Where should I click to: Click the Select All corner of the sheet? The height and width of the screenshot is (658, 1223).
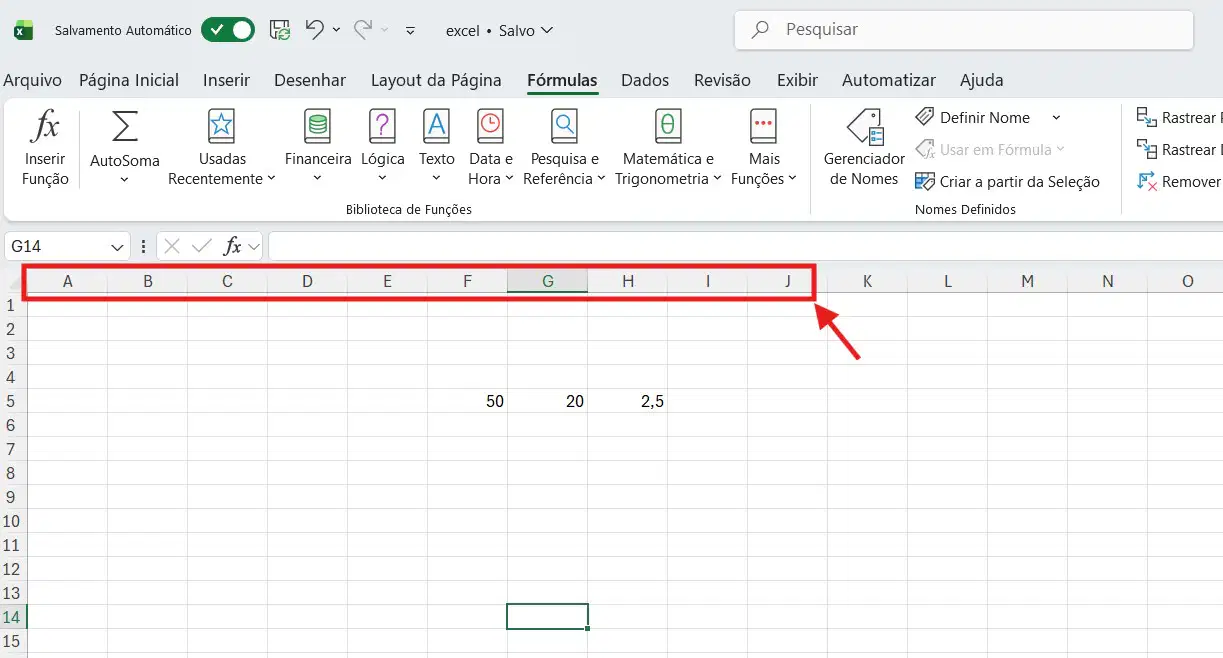pyautogui.click(x=13, y=281)
